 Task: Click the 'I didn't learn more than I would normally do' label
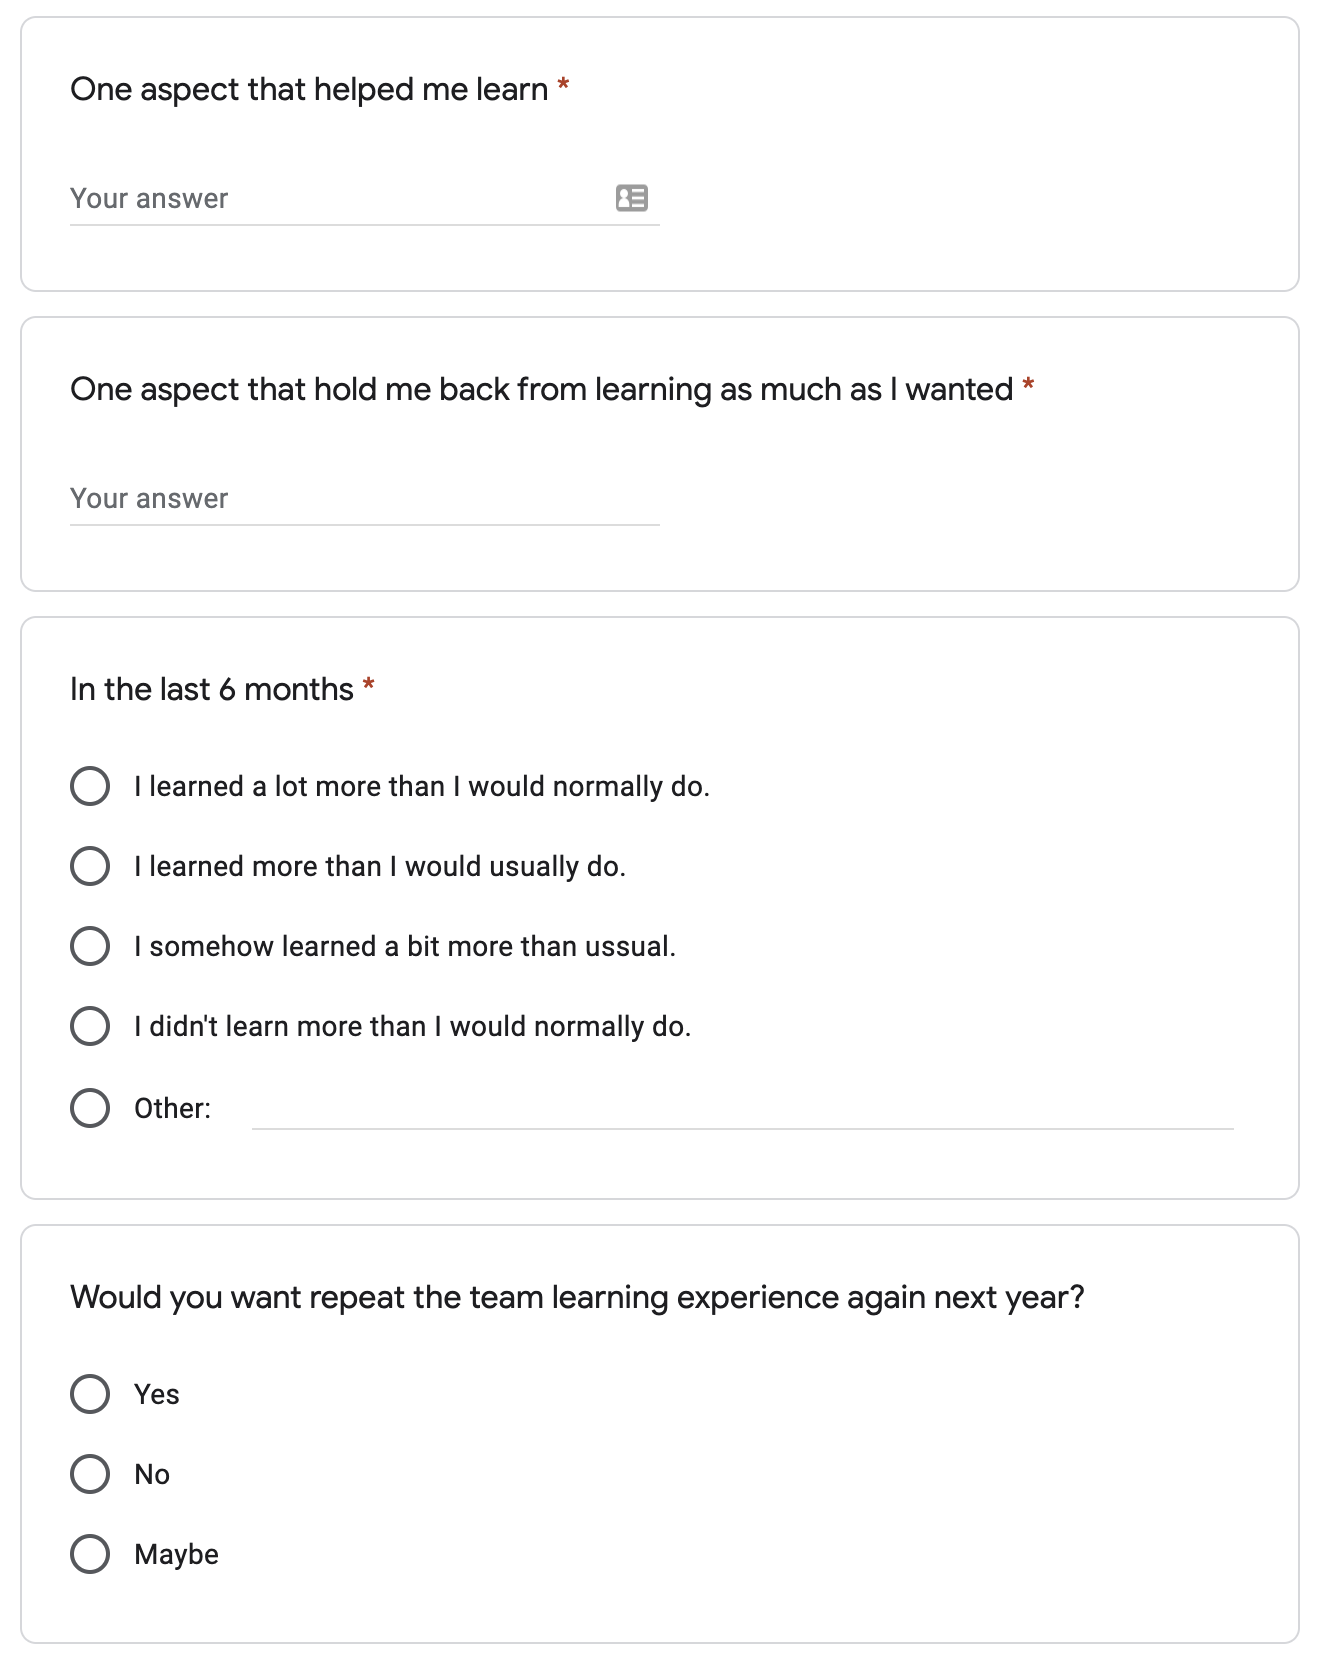coord(413,1027)
